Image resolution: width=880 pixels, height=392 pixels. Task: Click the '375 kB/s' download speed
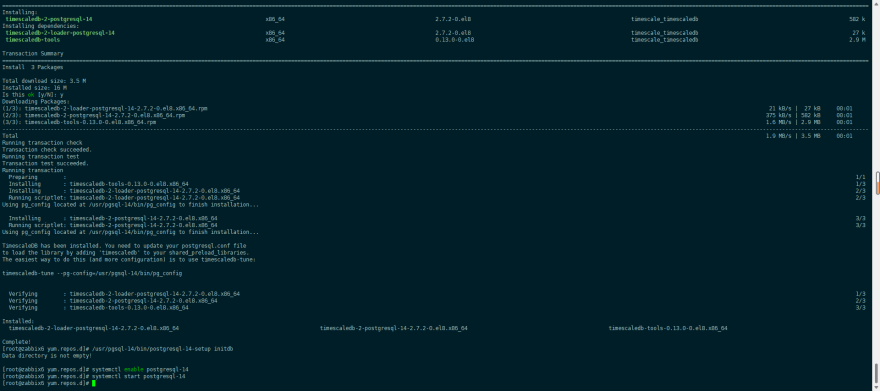click(x=779, y=115)
